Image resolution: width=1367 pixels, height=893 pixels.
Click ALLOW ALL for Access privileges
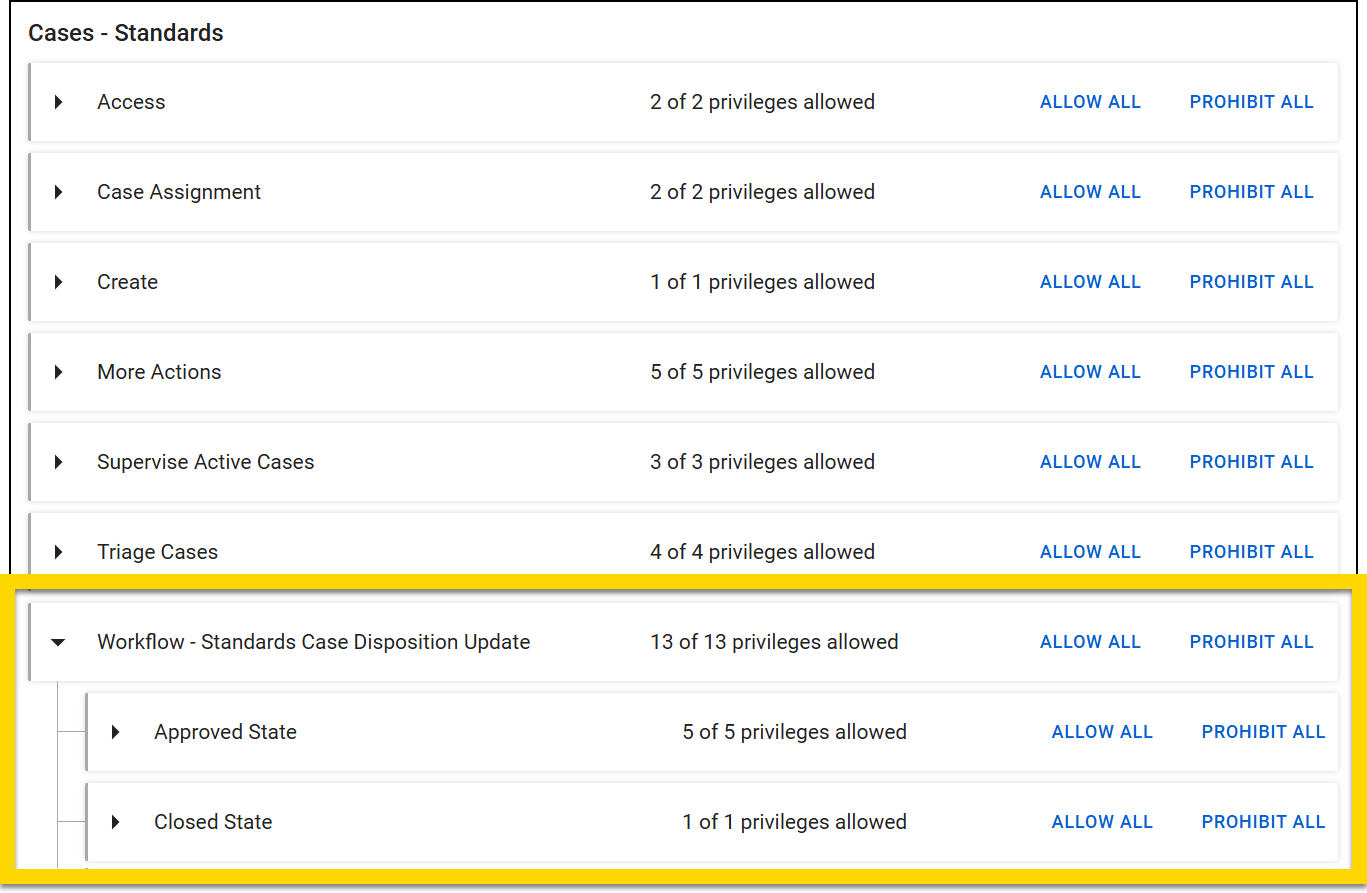(1089, 101)
